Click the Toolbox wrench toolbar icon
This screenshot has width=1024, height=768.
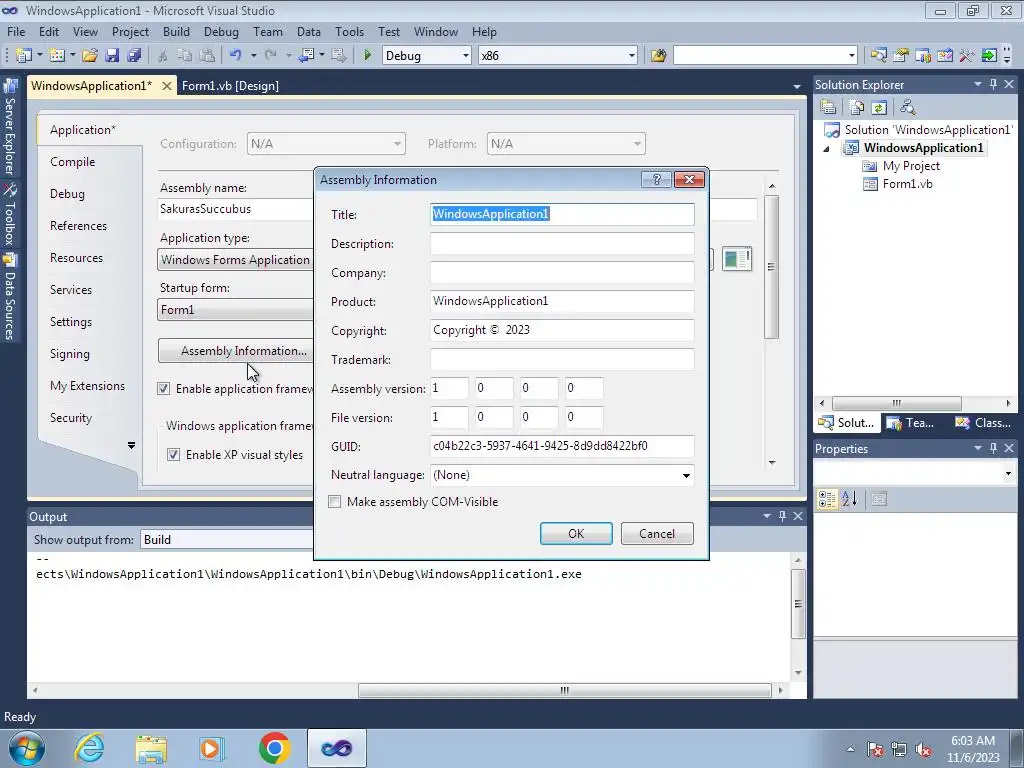(x=967, y=56)
